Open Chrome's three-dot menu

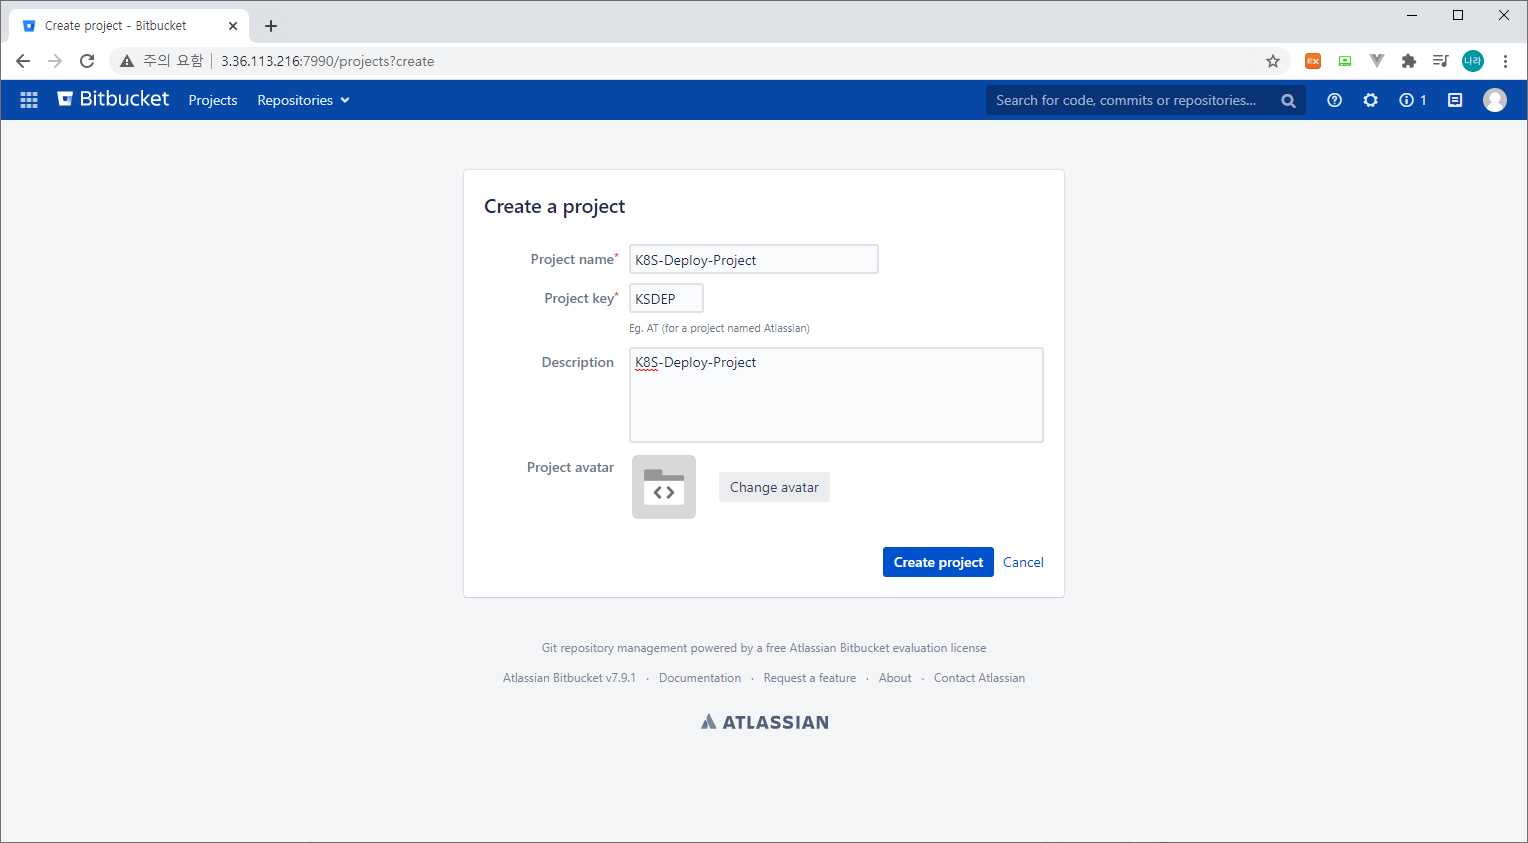pyautogui.click(x=1507, y=61)
